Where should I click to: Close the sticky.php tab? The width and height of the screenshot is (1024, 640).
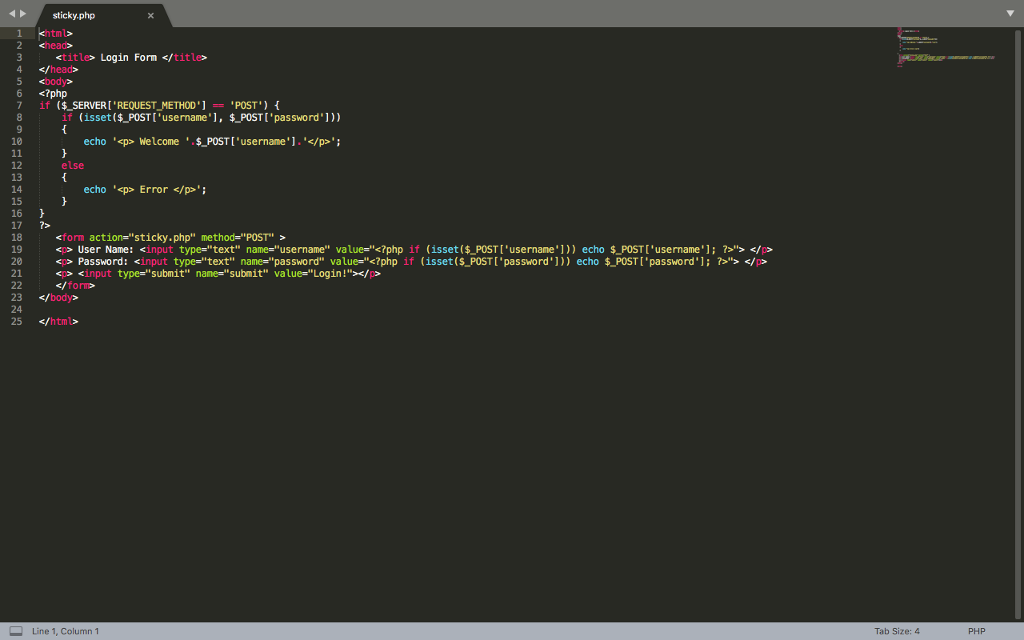pyautogui.click(x=151, y=16)
